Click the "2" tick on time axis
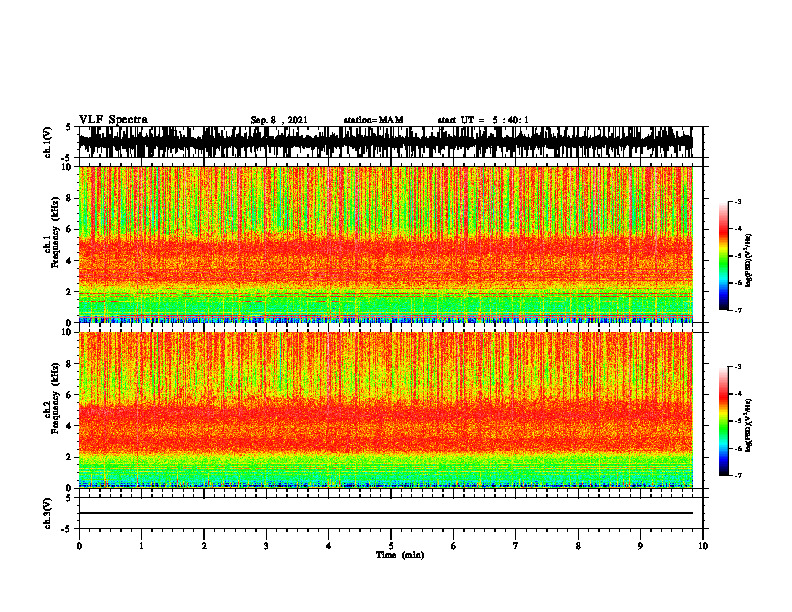 tap(204, 546)
